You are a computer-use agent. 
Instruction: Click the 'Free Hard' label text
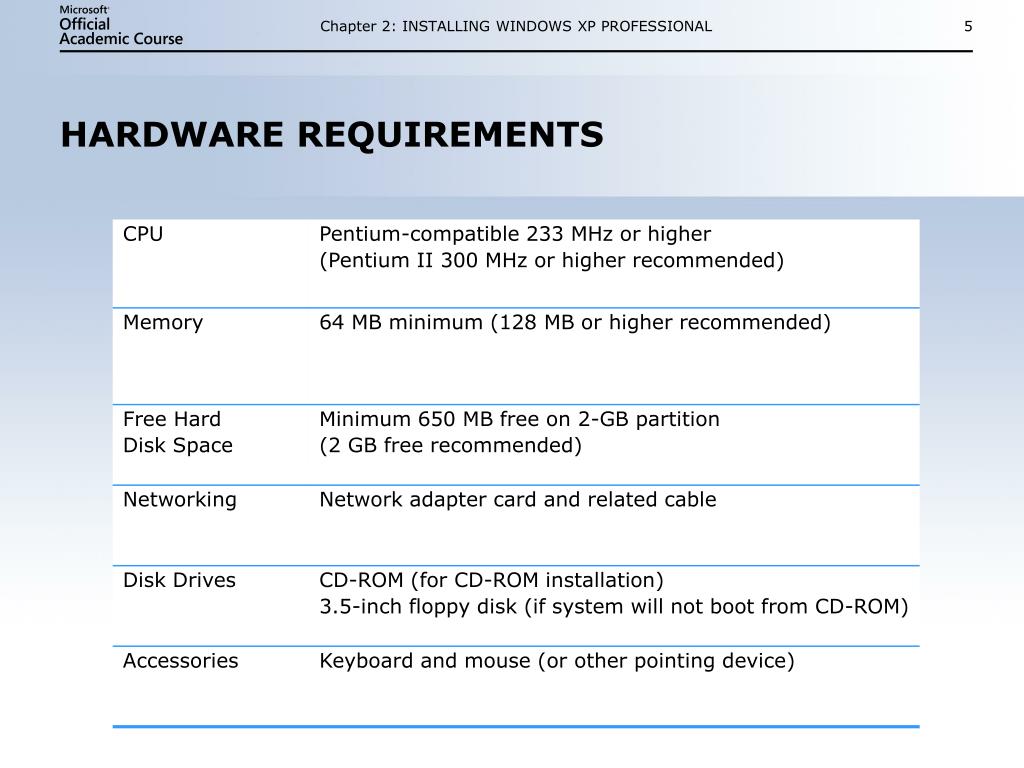click(x=172, y=419)
